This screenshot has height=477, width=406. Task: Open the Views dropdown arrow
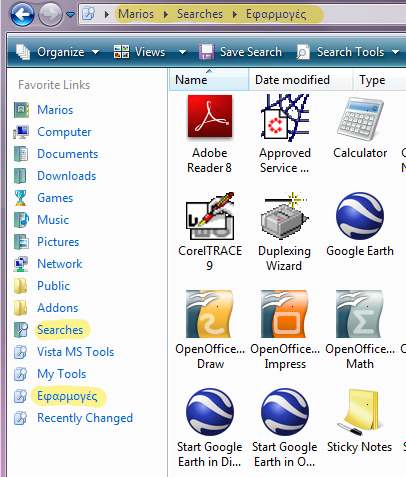click(182, 52)
